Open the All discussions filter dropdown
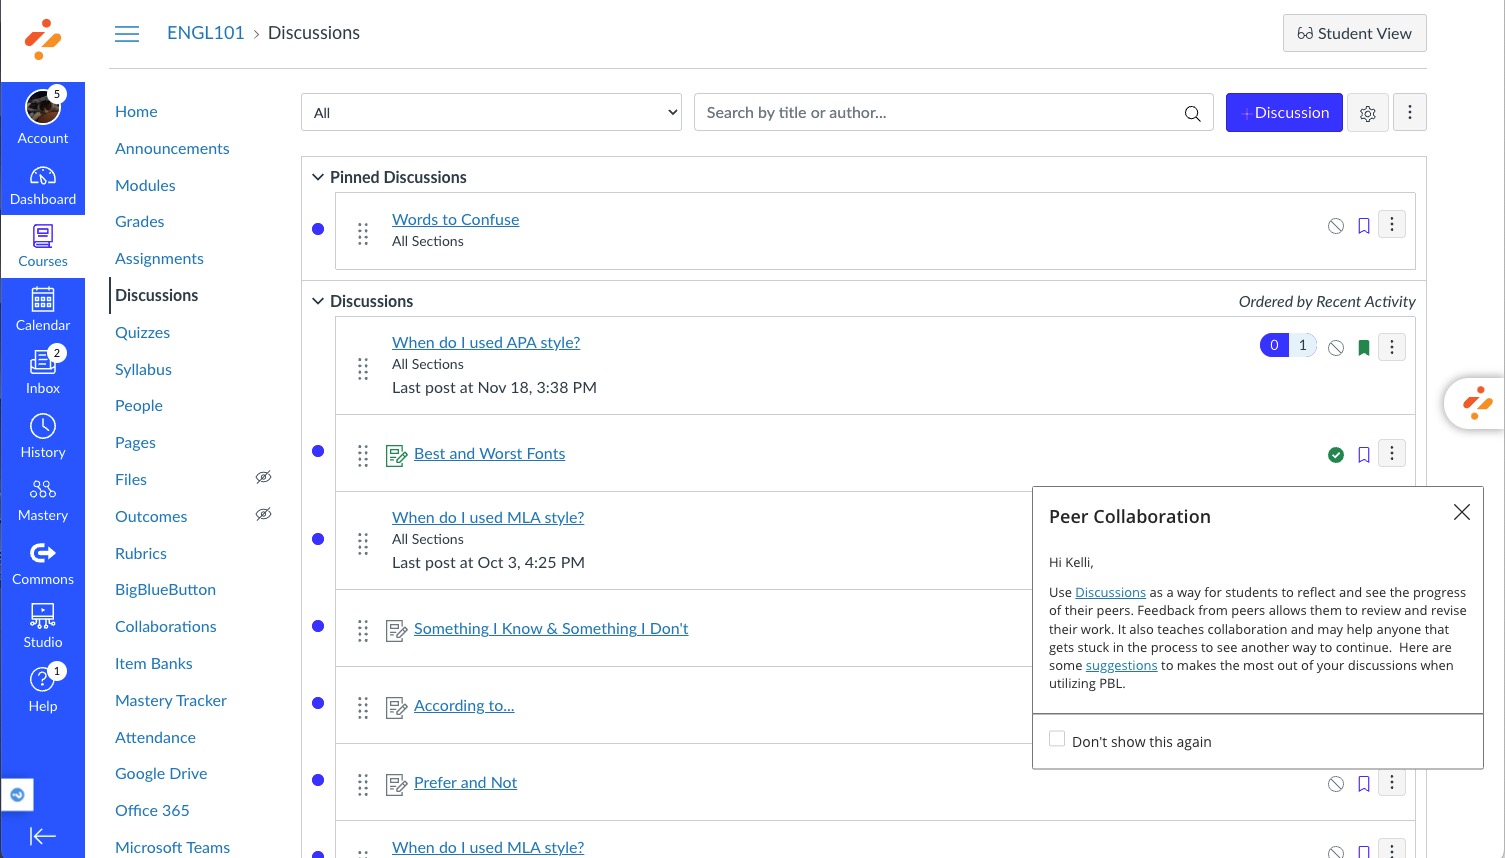 pyautogui.click(x=491, y=113)
